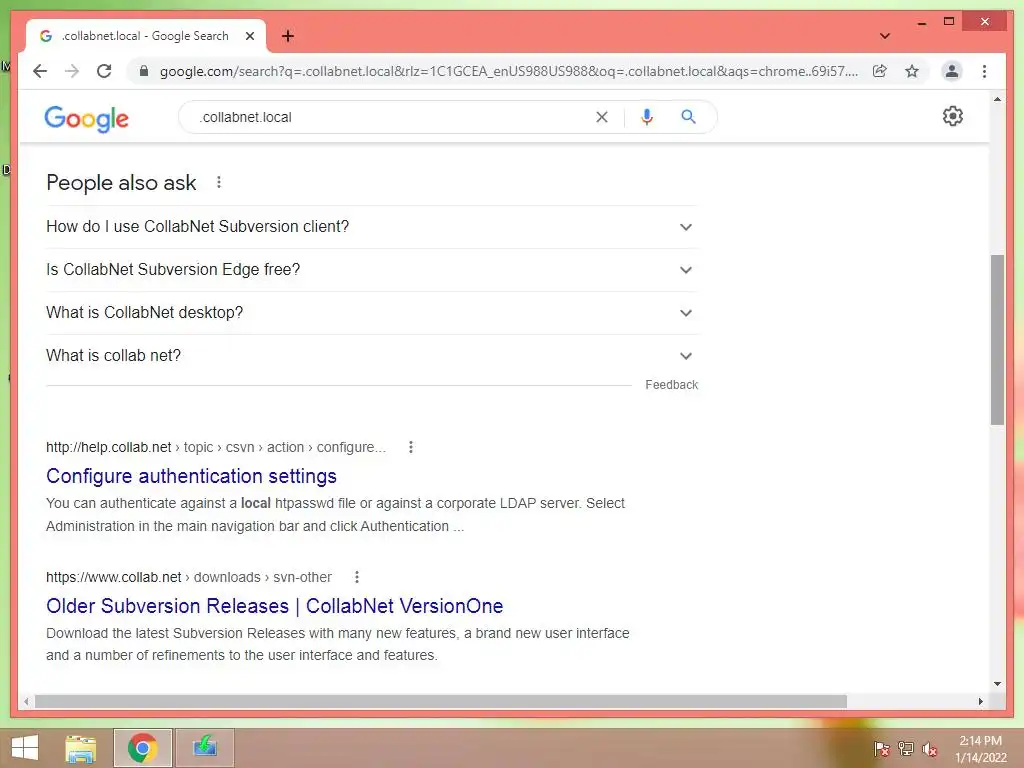Open the tab search dropdown arrow
Image resolution: width=1024 pixels, height=768 pixels.
pyautogui.click(x=884, y=36)
